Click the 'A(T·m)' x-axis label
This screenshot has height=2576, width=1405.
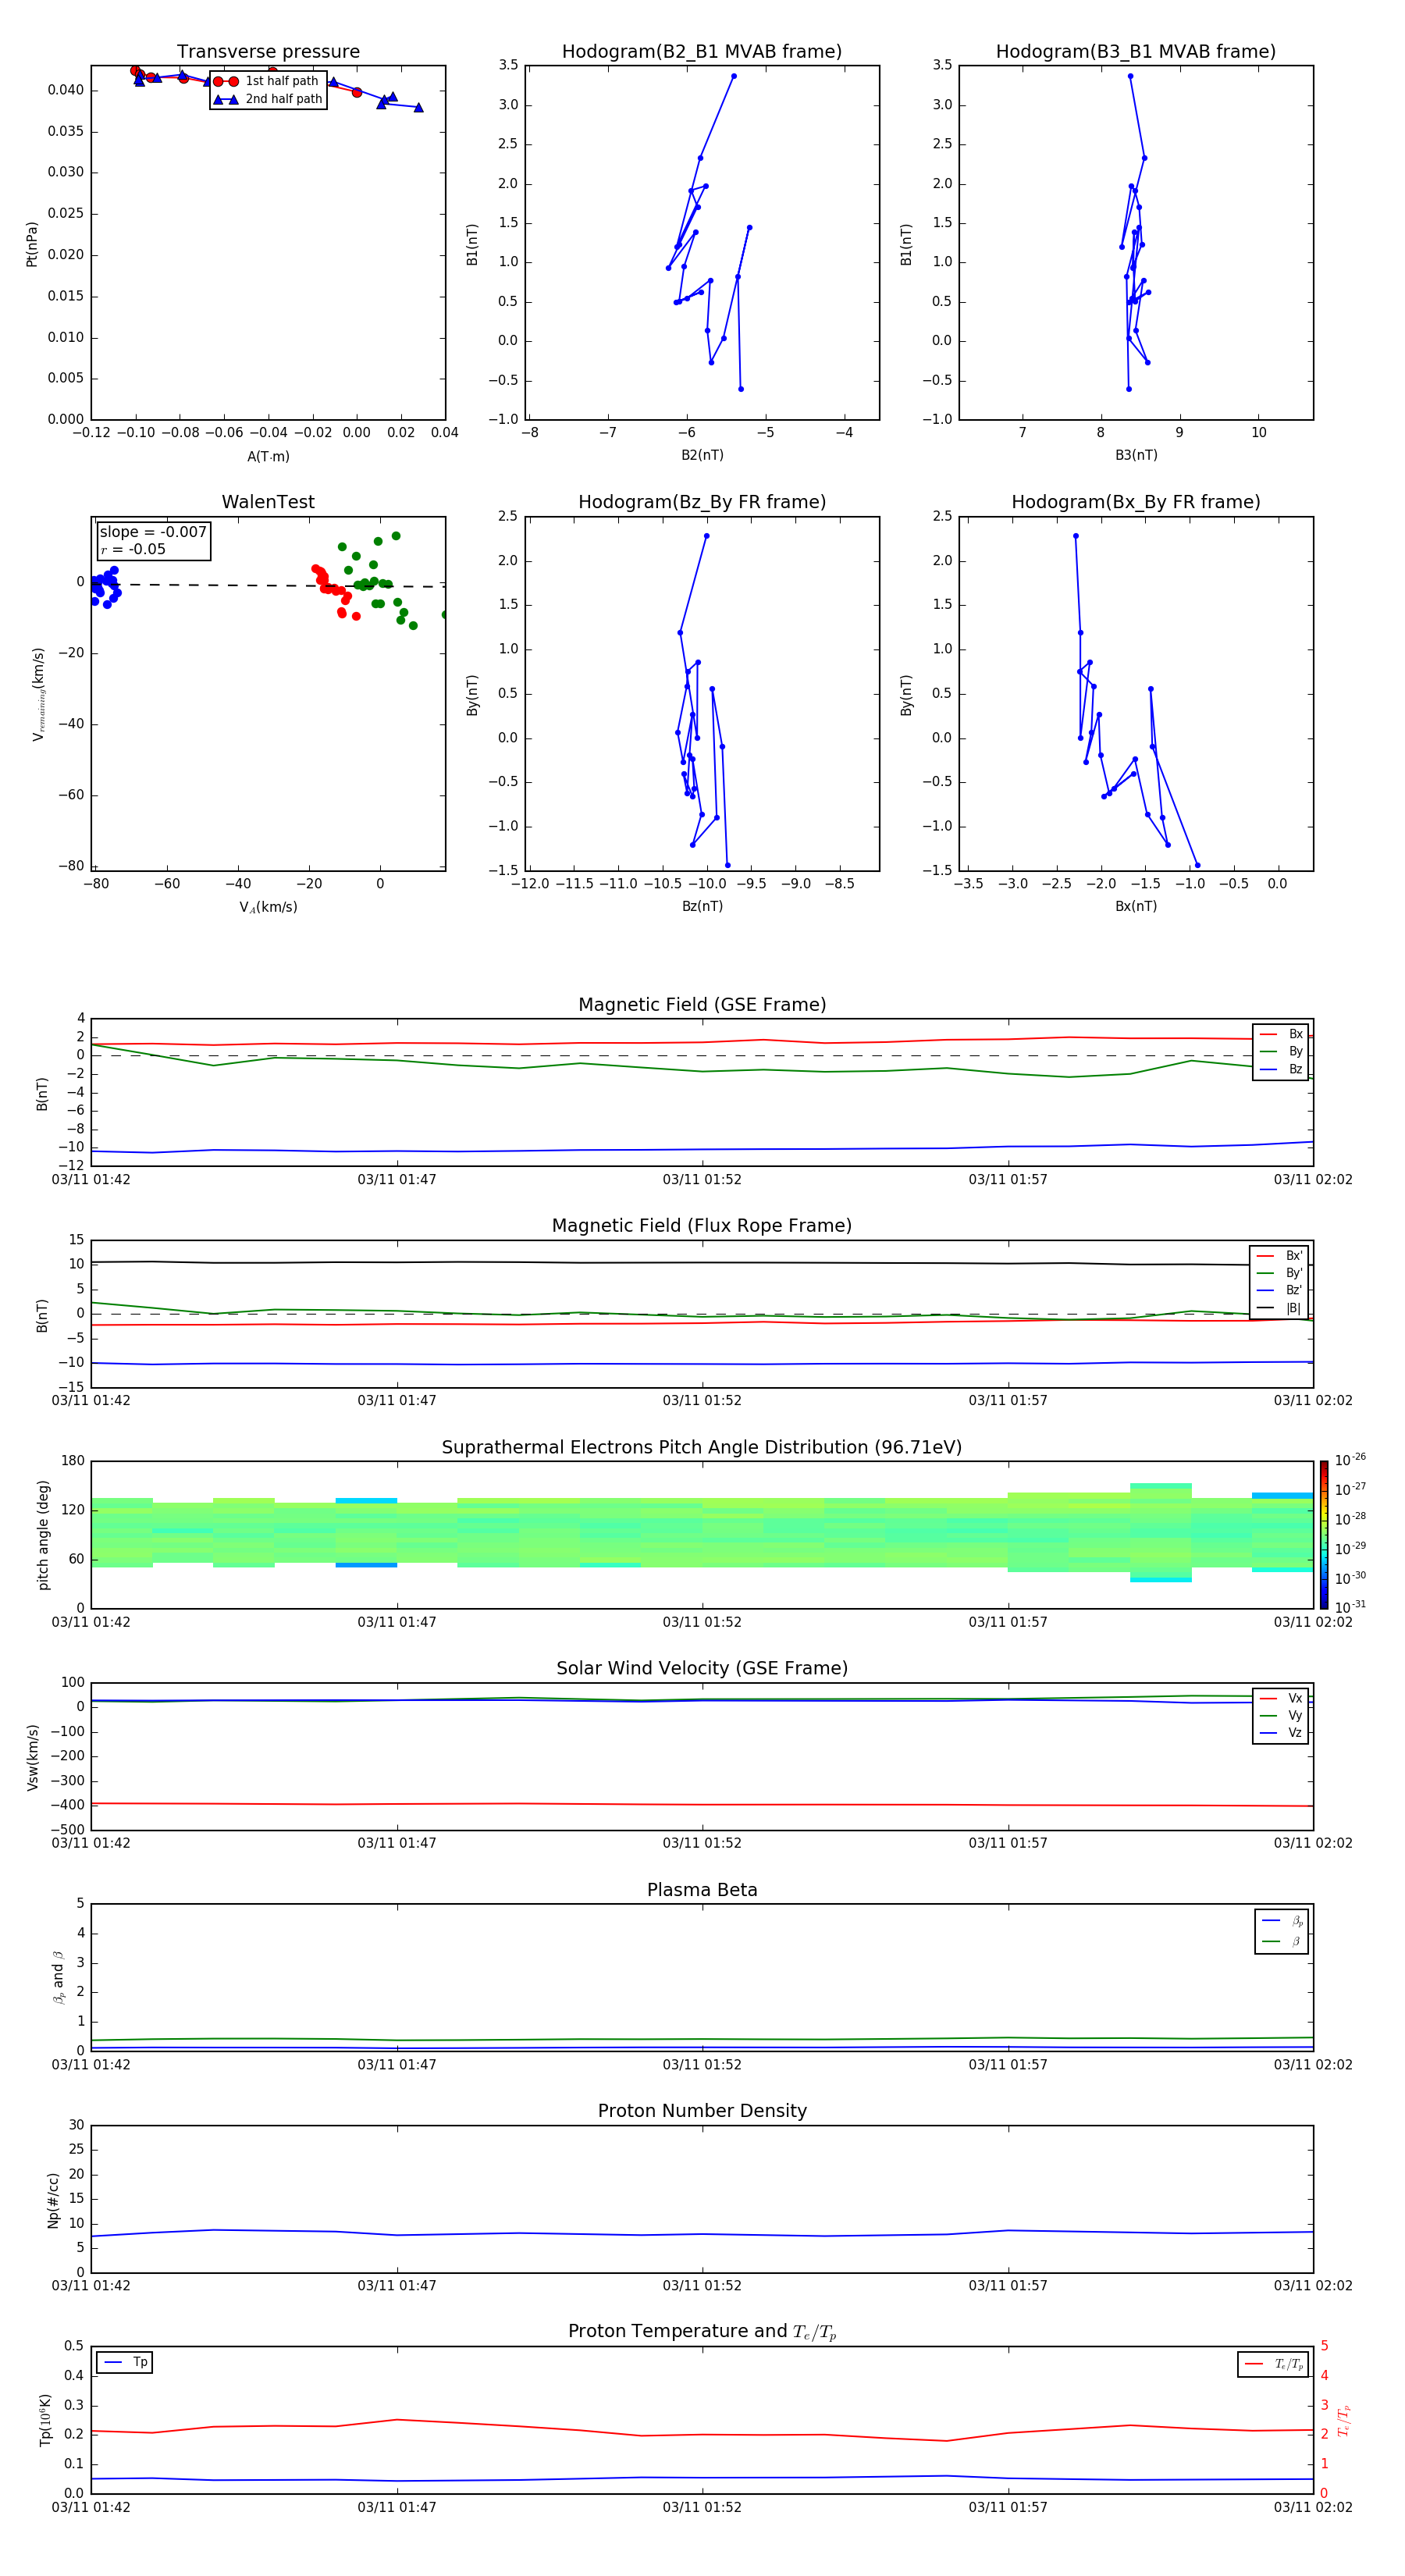268,457
